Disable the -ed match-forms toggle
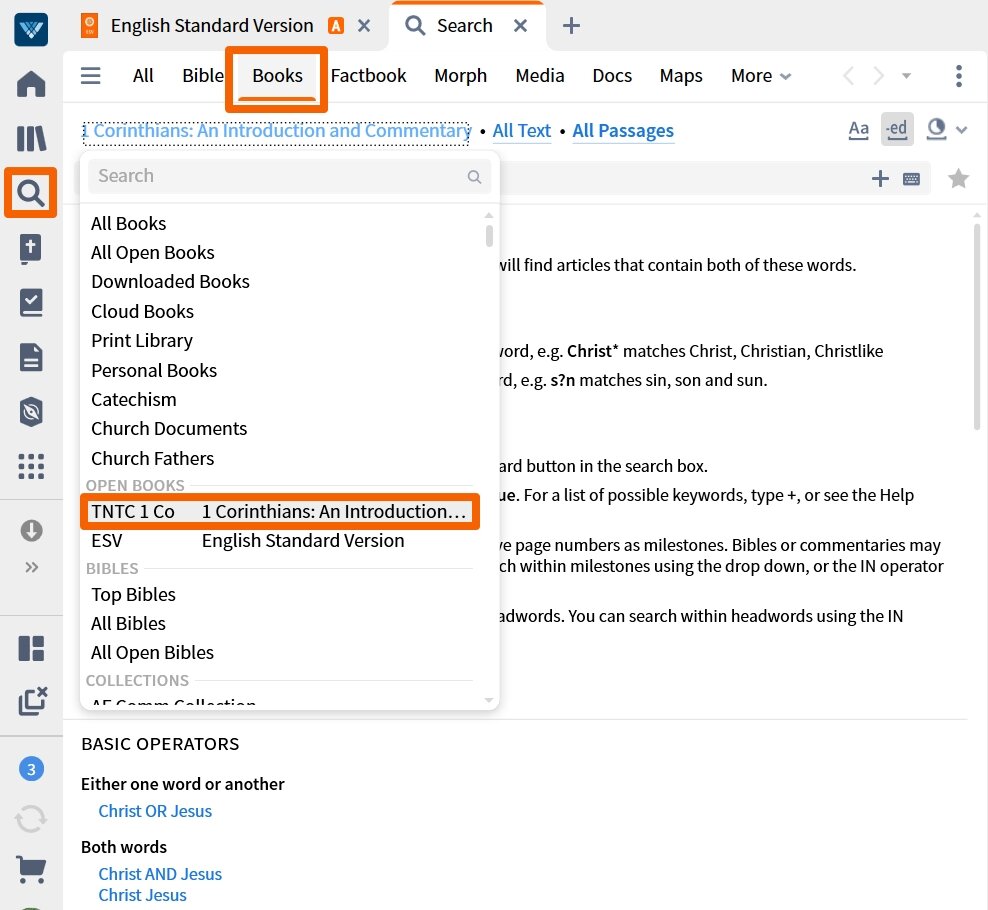Image resolution: width=988 pixels, height=910 pixels. [x=896, y=129]
